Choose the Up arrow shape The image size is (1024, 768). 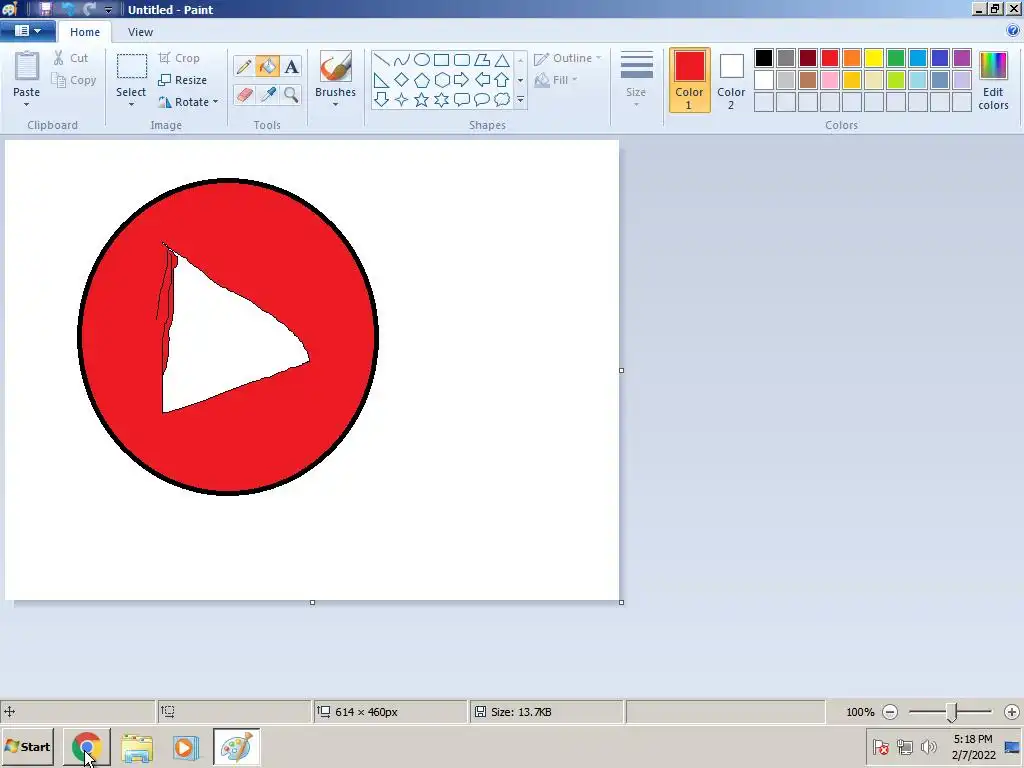[x=502, y=80]
